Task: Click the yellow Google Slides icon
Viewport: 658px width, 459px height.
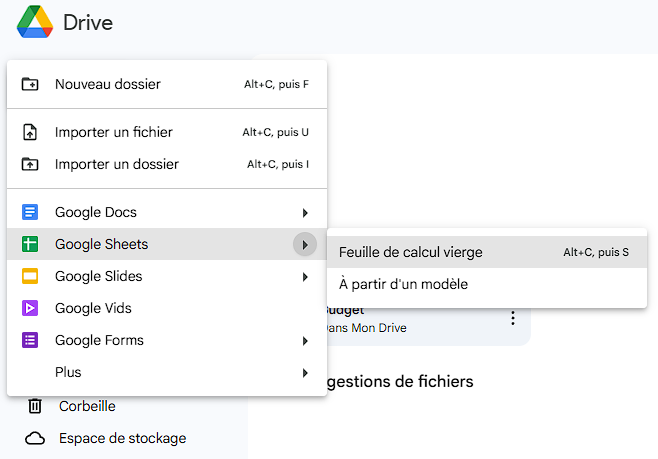Action: click(30, 276)
